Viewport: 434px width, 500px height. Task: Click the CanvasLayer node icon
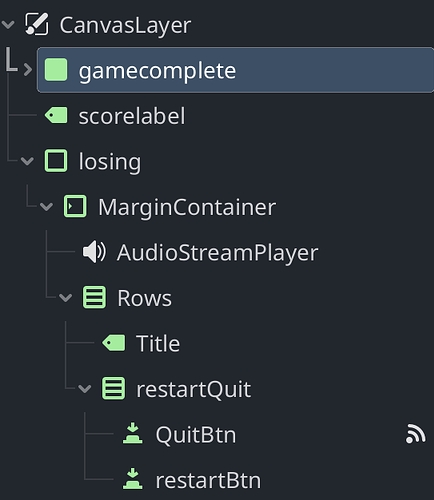click(x=37, y=24)
